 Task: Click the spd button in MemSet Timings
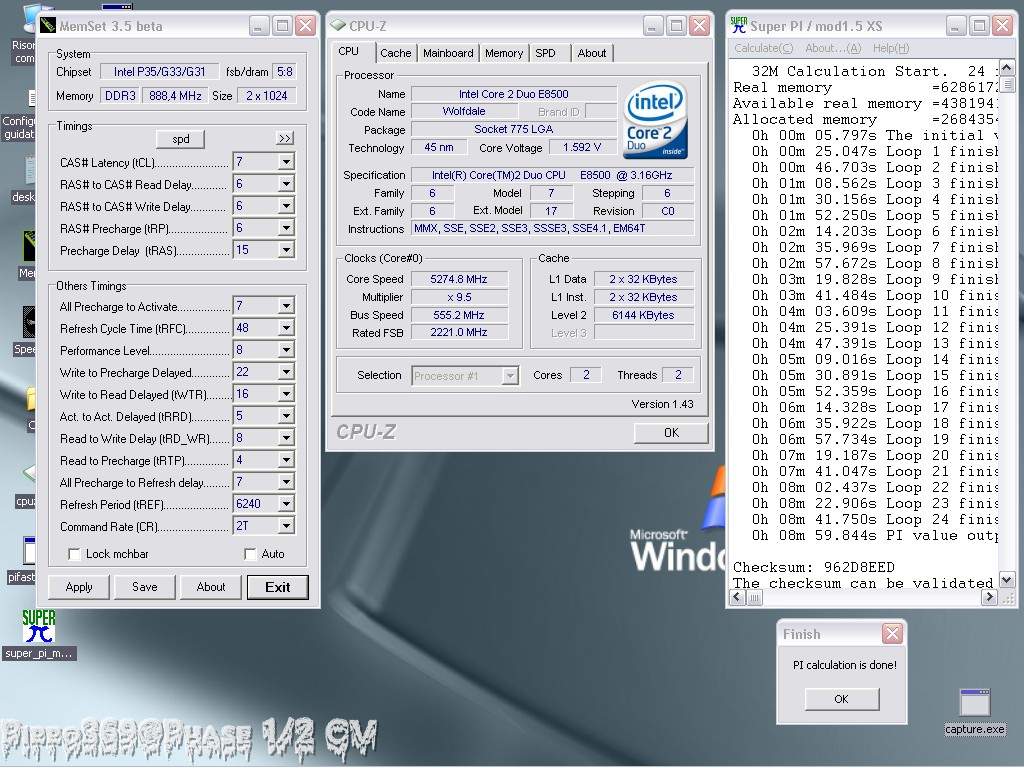(x=181, y=138)
